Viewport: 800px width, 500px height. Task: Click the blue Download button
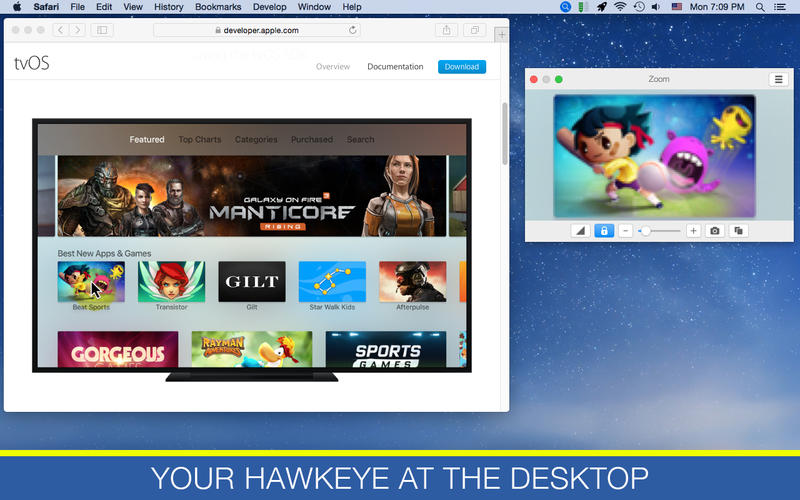462,66
